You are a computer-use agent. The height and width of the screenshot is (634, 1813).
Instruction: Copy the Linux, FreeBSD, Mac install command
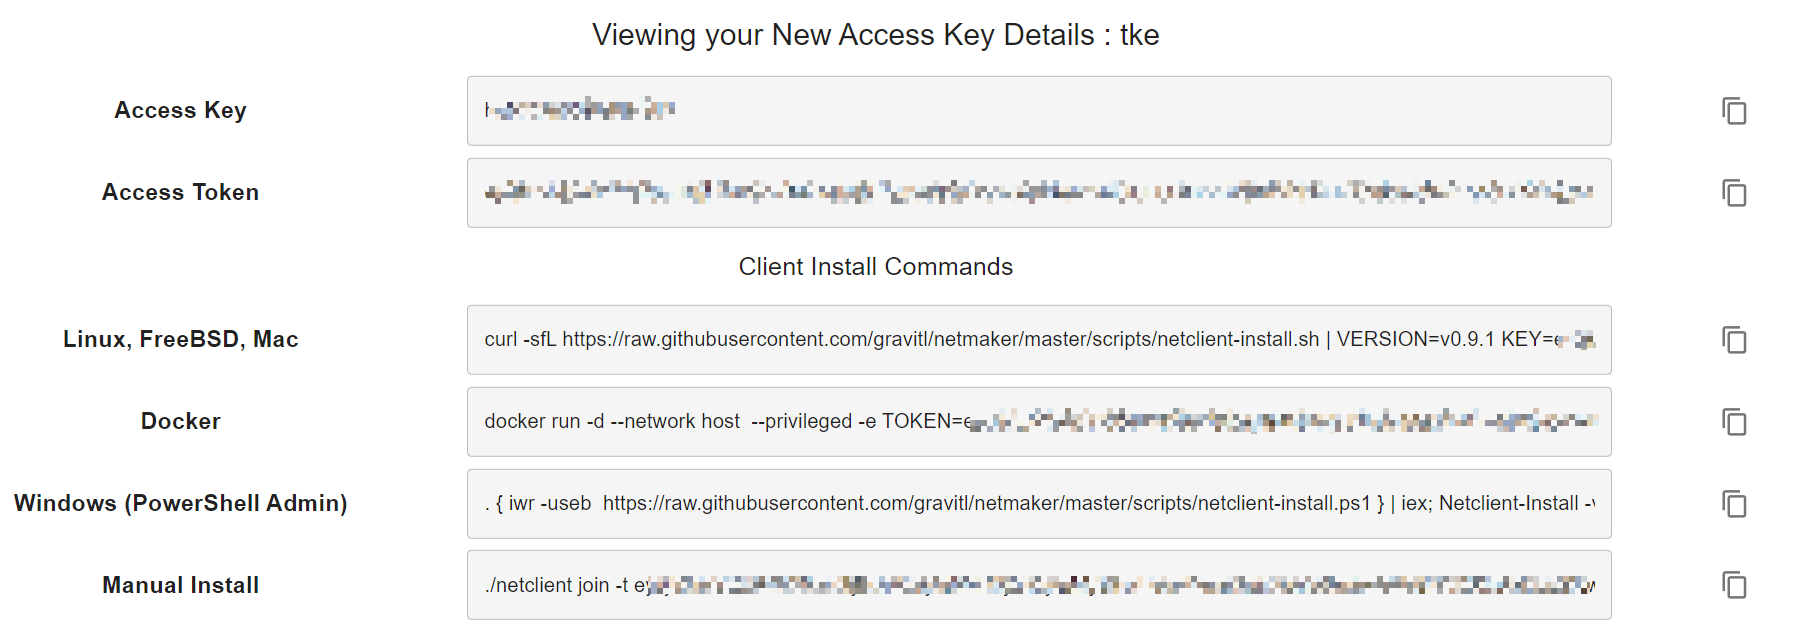(1734, 340)
